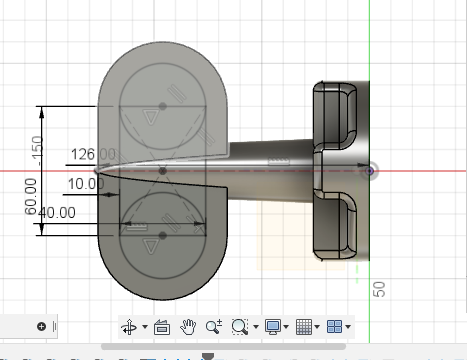The image size is (467, 360).
Task: Expand Grid and Snaps dropdown arrow
Action: [317, 327]
